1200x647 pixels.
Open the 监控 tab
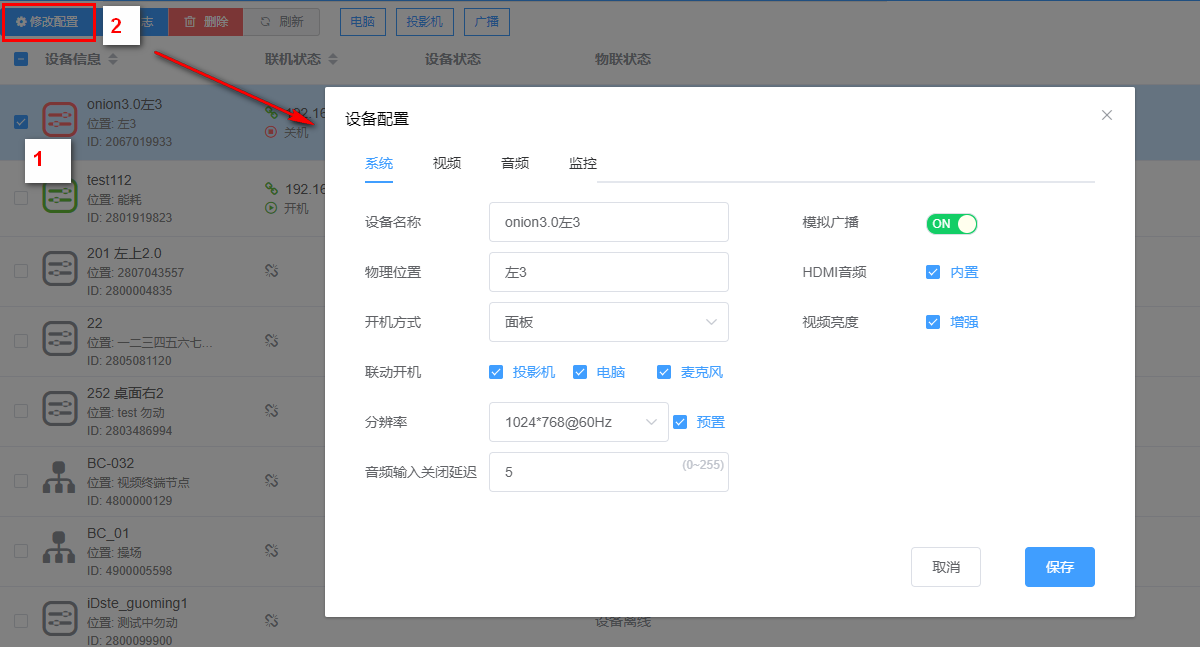coord(583,163)
